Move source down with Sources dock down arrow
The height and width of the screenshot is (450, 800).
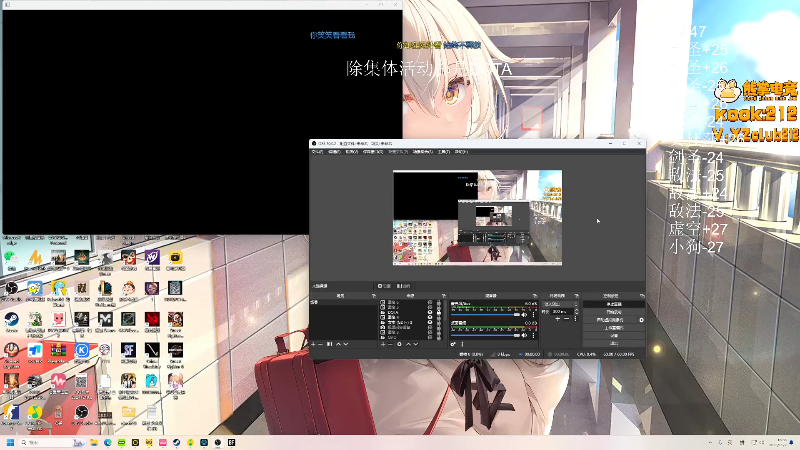[416, 344]
